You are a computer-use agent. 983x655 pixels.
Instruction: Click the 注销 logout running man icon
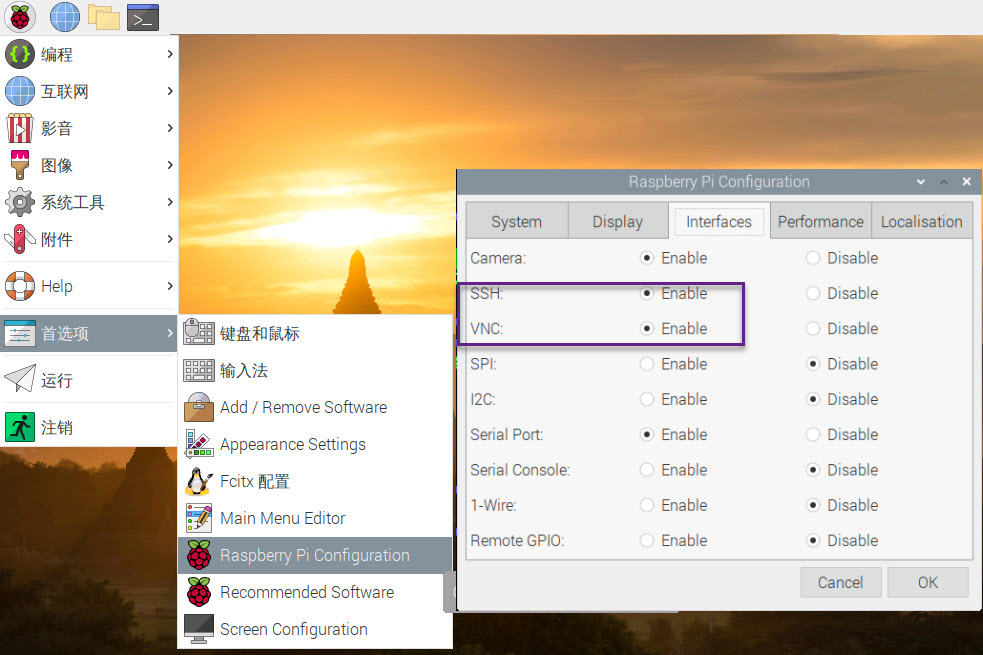pyautogui.click(x=19, y=427)
